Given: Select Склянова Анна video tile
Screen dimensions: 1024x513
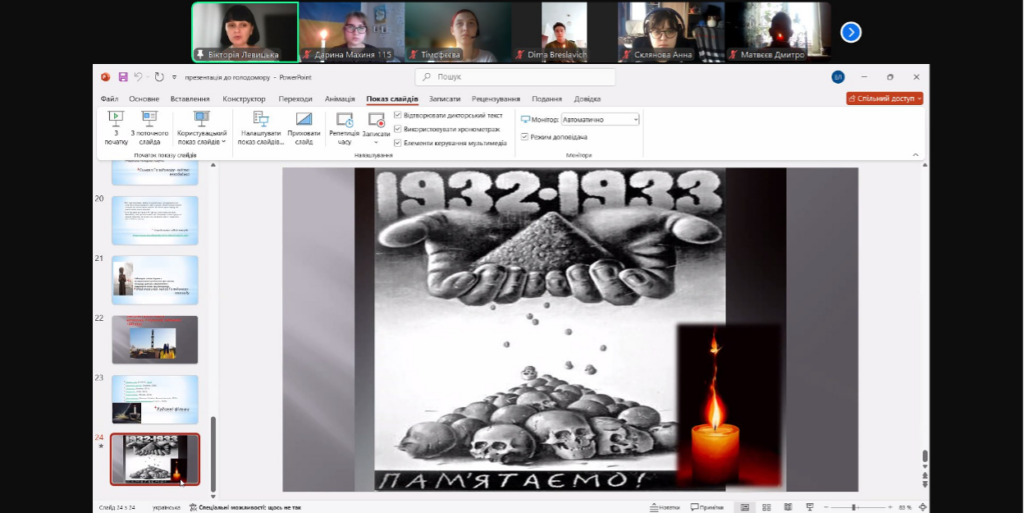Looking at the screenshot, I should [671, 32].
